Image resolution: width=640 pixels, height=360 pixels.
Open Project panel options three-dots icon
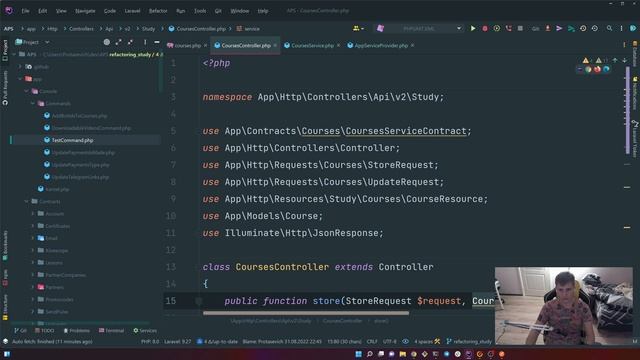(145, 42)
